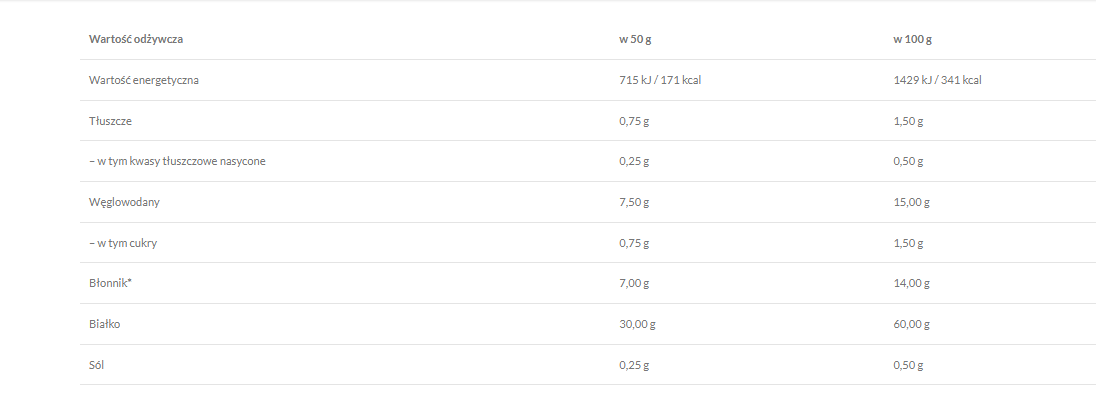
Task: Click the '14,00 g' fiber value
Action: (x=911, y=284)
